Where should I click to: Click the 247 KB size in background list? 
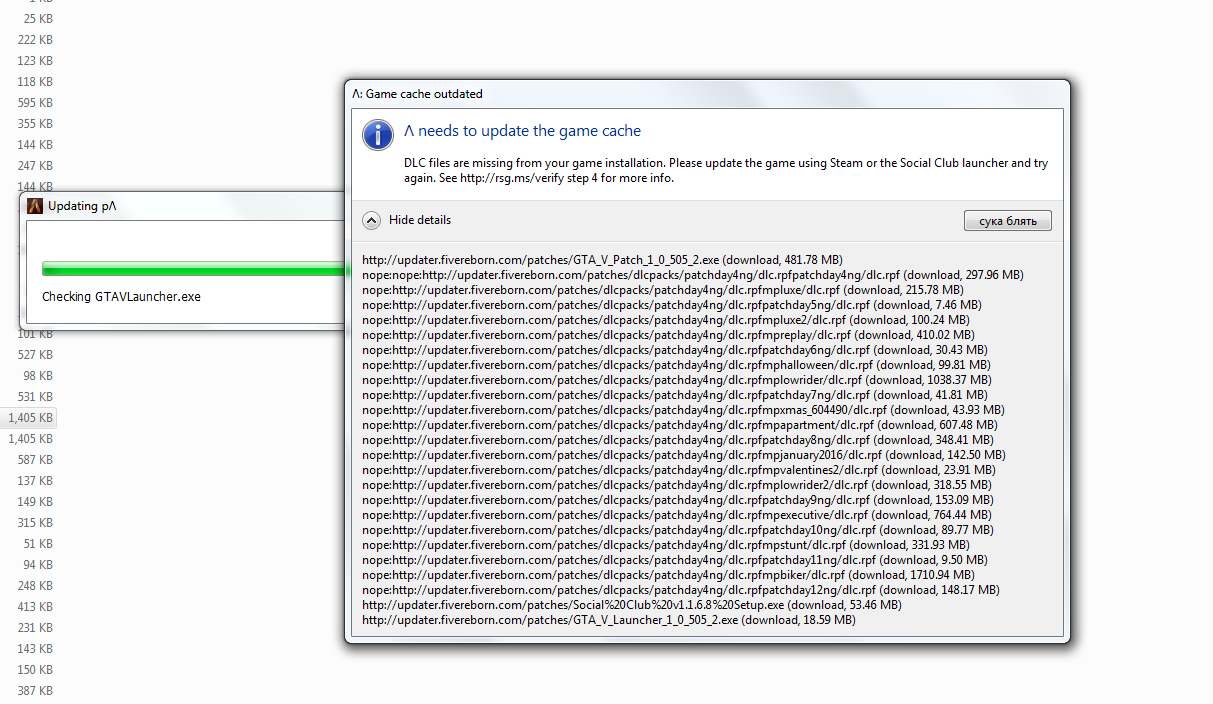click(x=35, y=166)
